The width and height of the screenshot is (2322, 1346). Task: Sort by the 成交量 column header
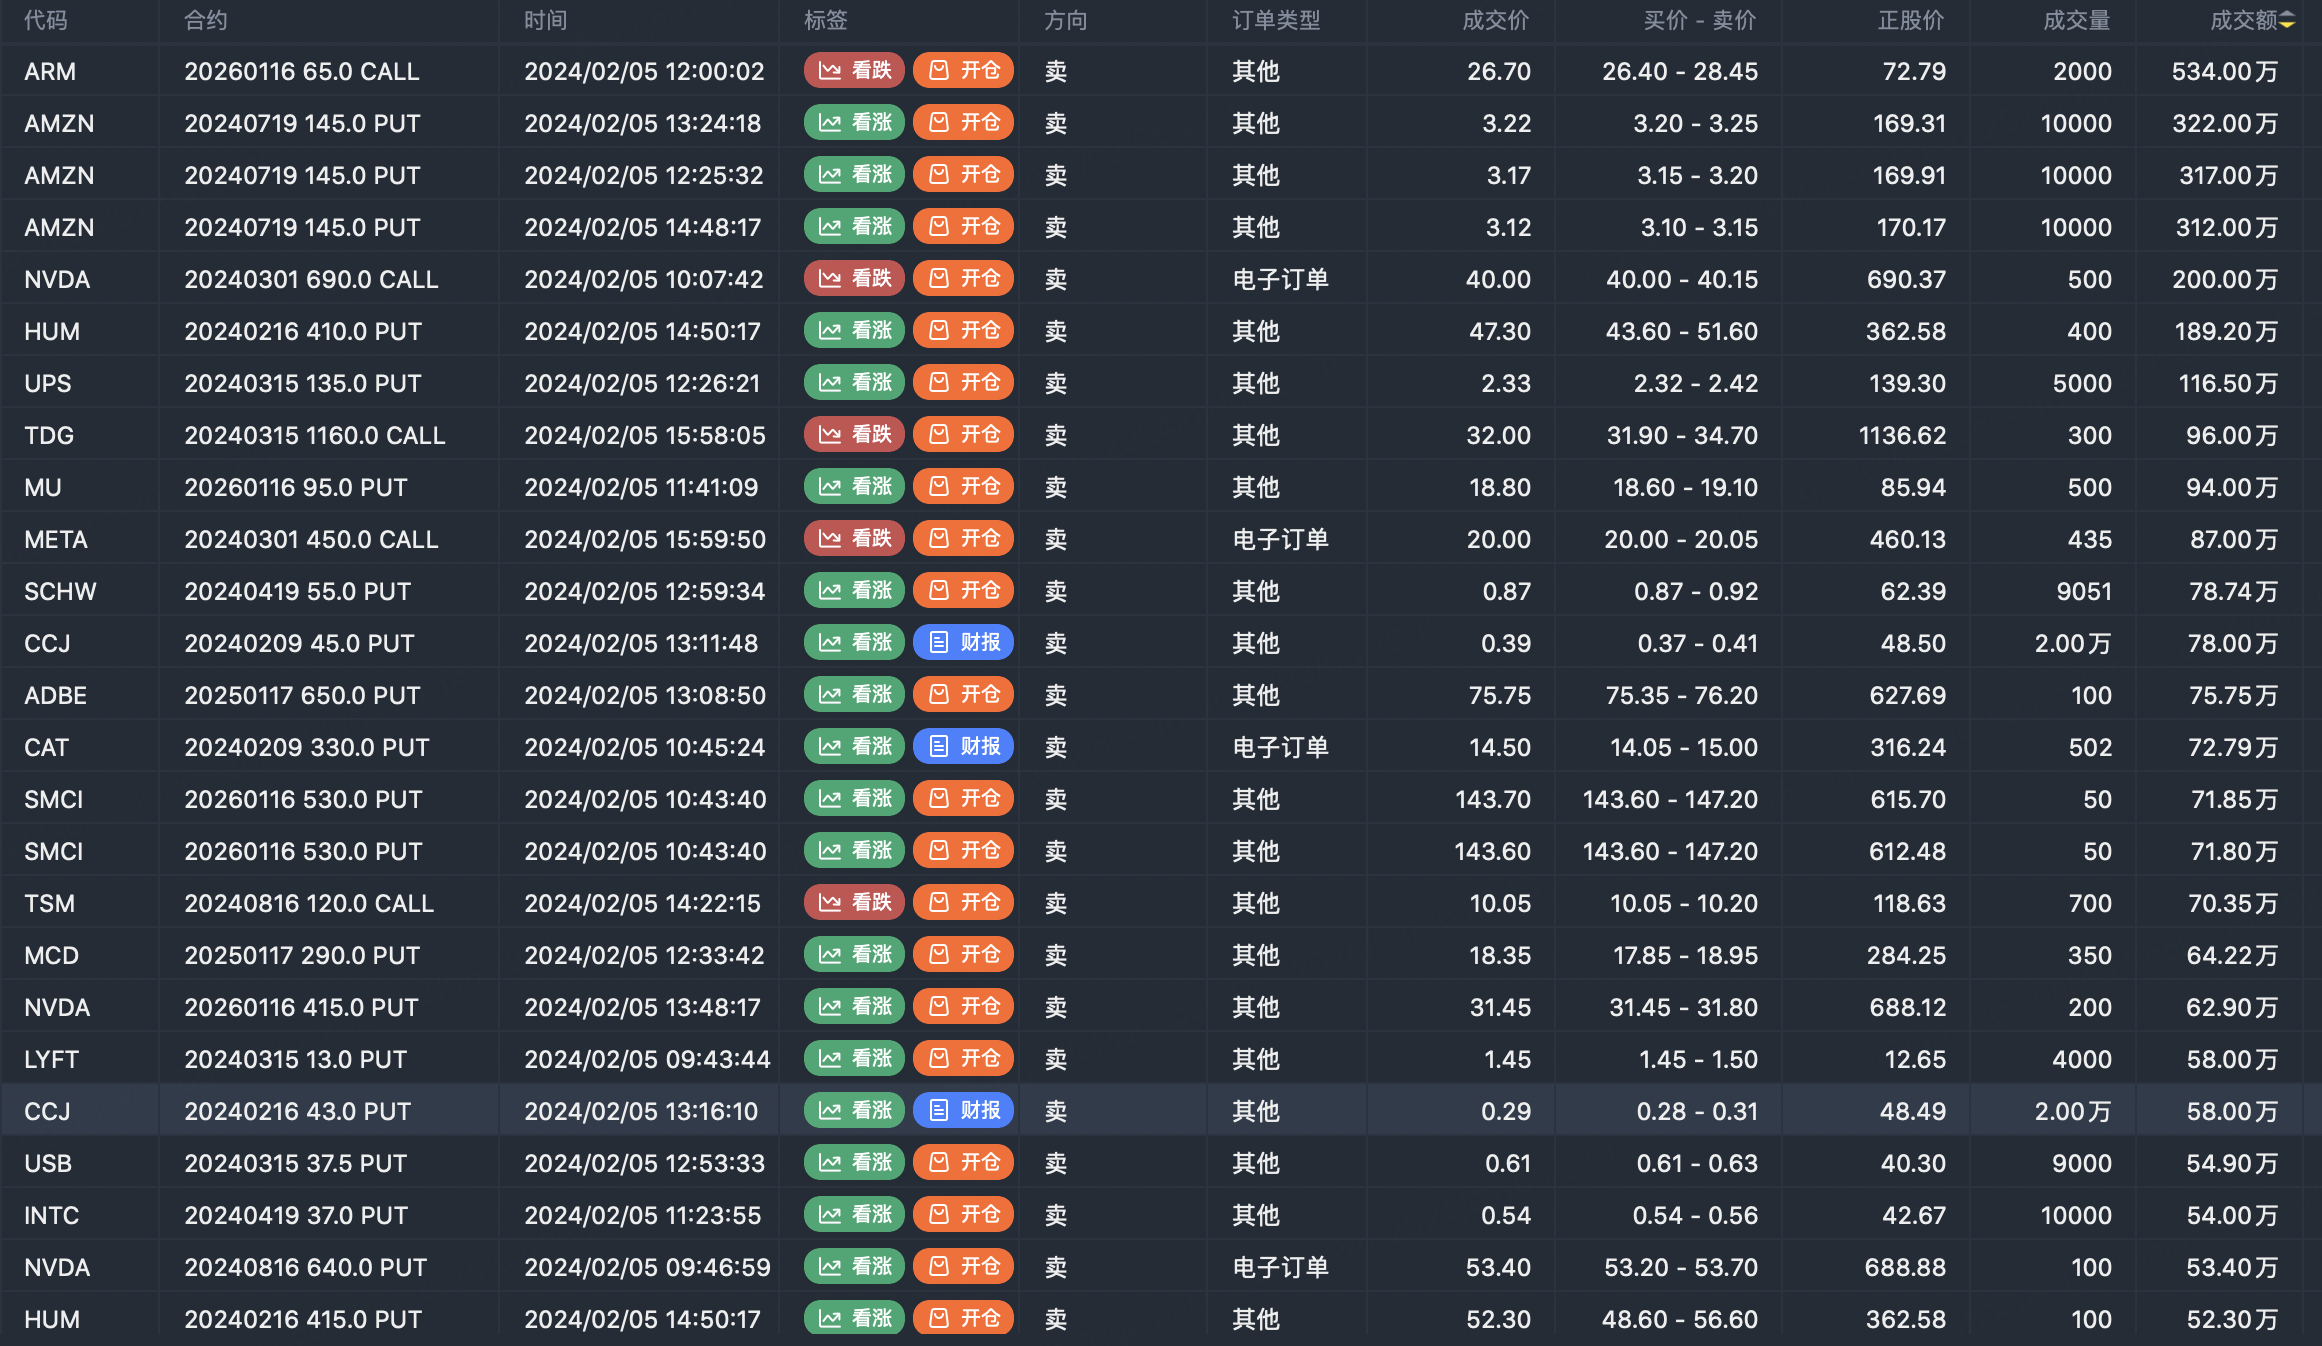pyautogui.click(x=2076, y=21)
